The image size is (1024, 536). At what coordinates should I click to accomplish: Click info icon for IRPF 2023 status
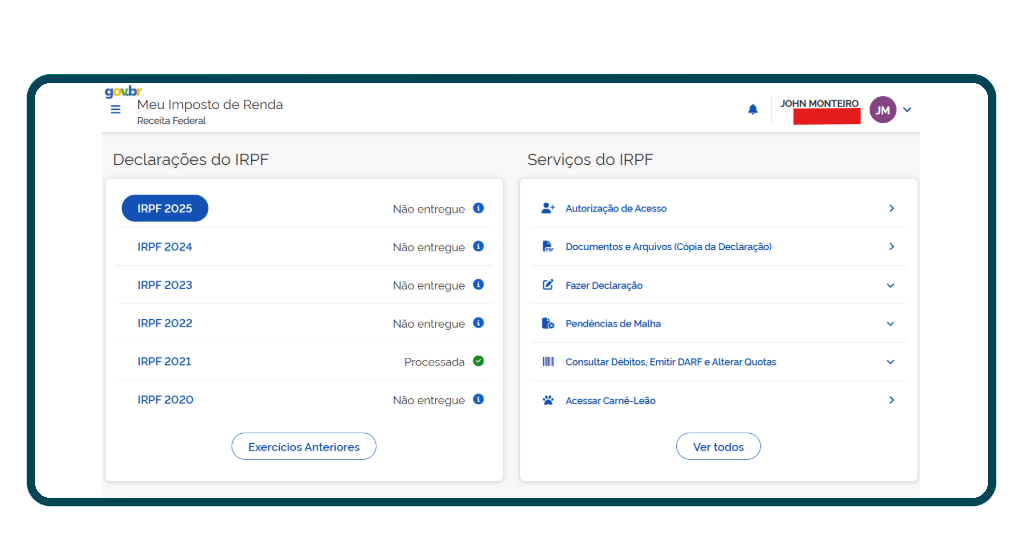click(478, 285)
